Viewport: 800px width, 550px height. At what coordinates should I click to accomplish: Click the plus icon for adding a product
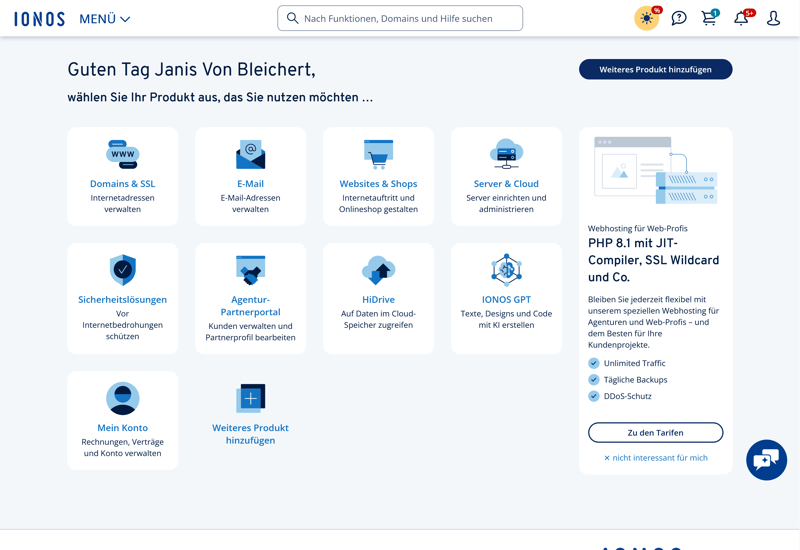click(251, 398)
